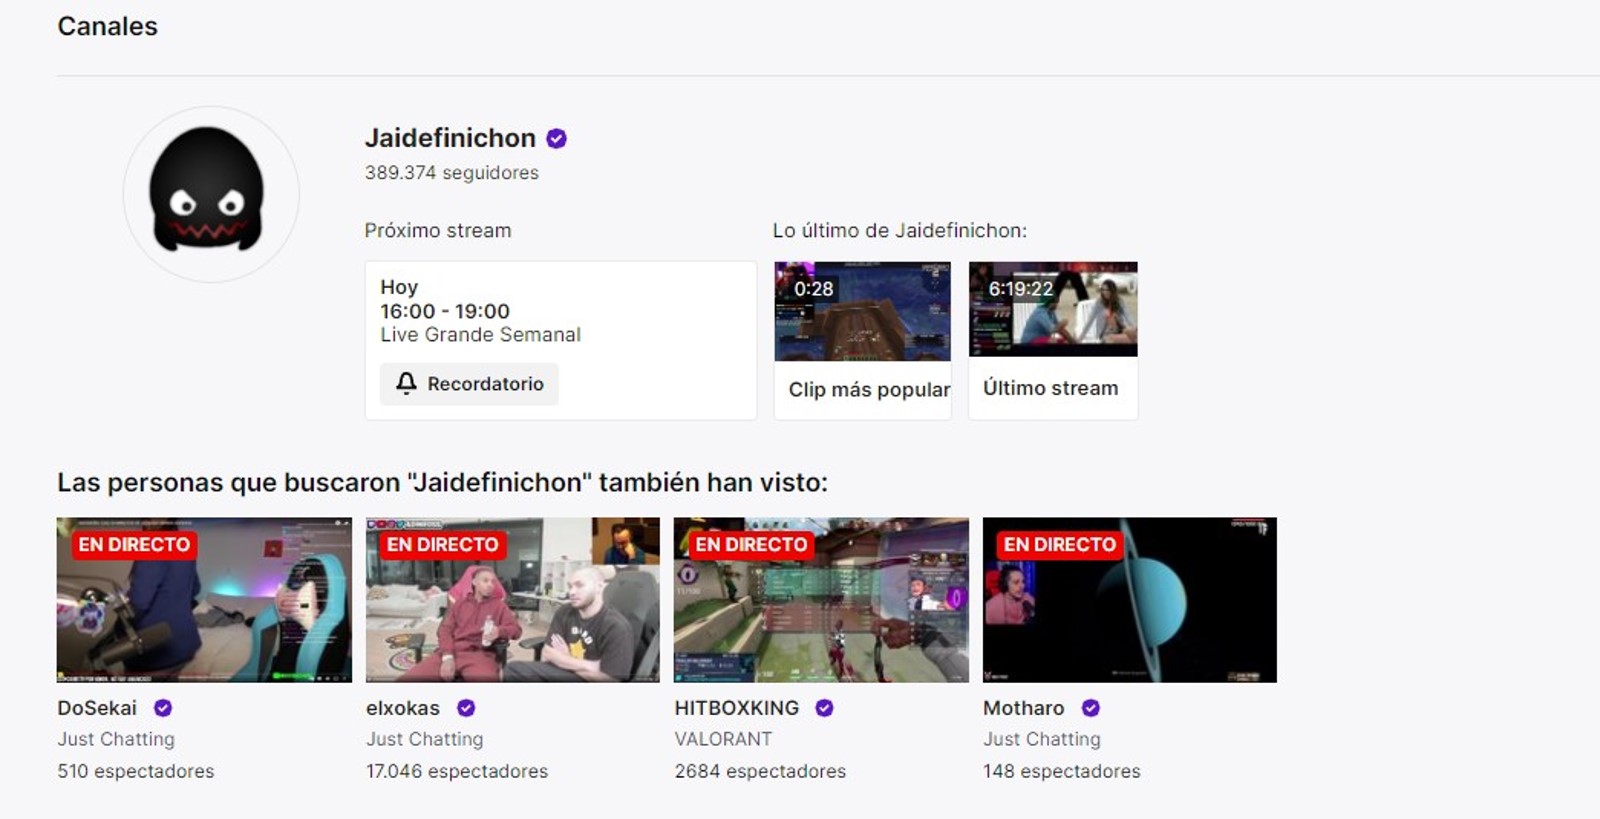Click the verified badge beside Jaidefinichon

(557, 139)
